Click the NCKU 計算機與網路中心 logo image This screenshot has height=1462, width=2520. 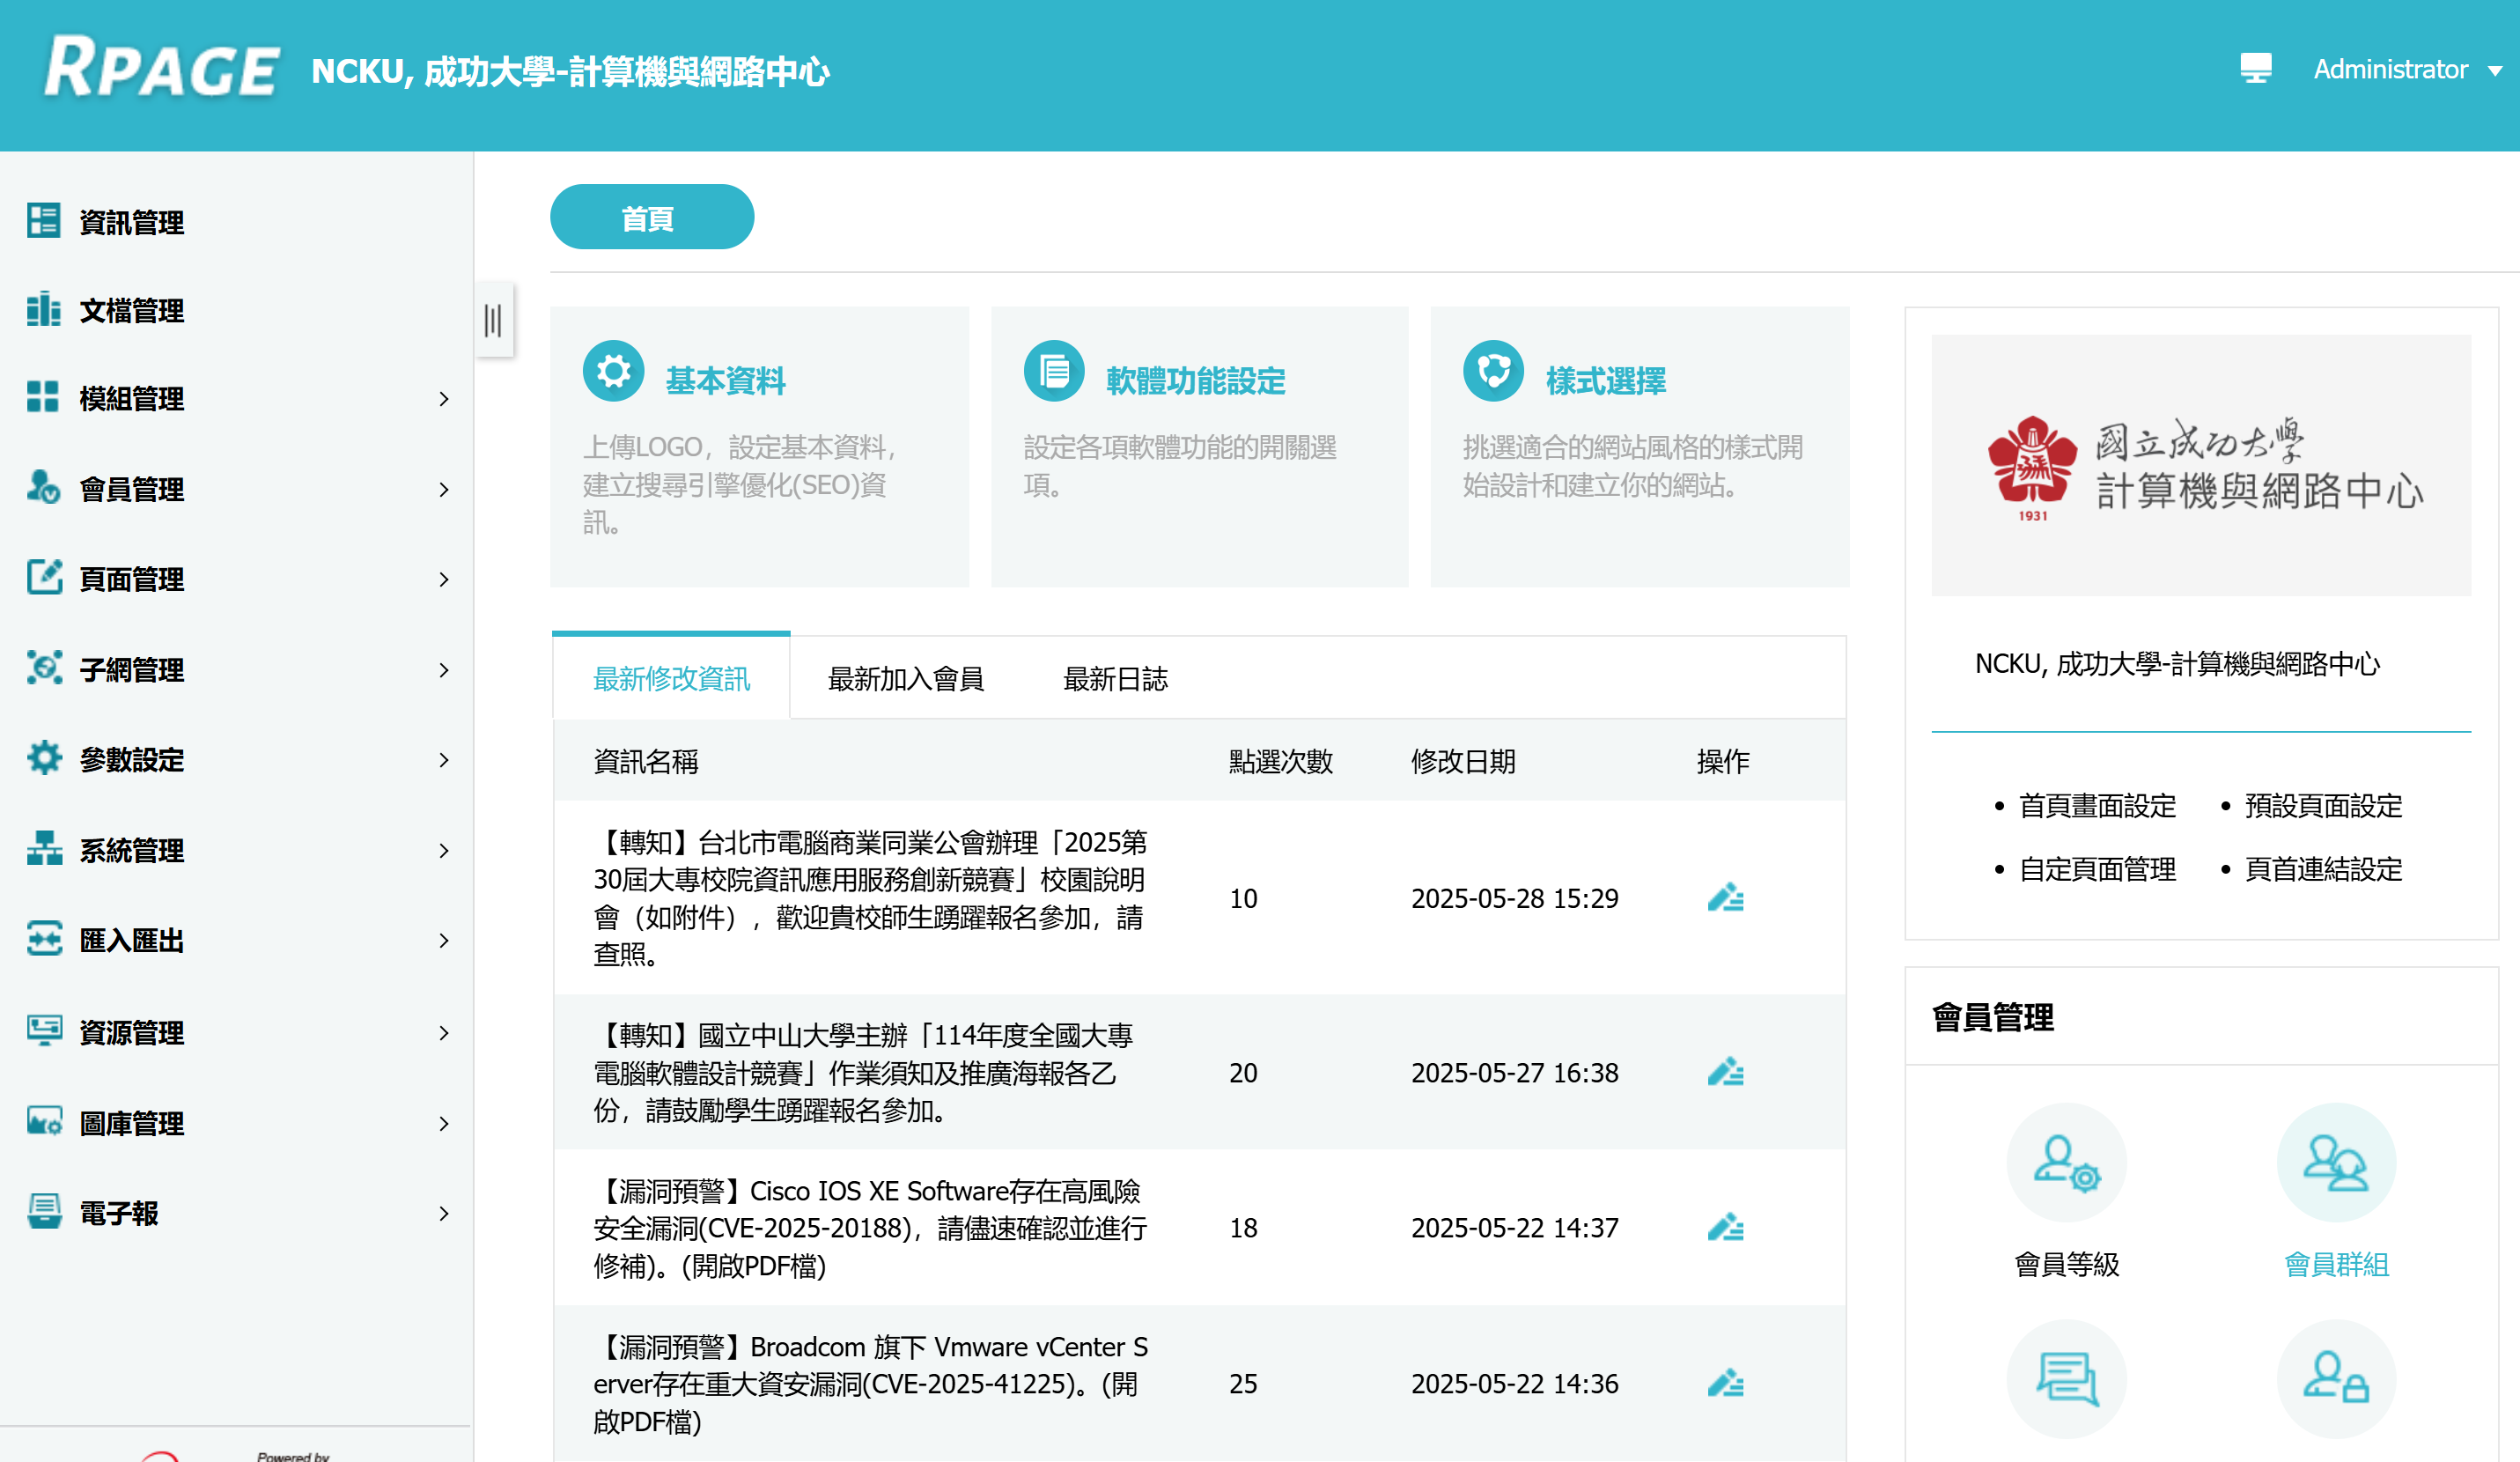coord(2200,465)
